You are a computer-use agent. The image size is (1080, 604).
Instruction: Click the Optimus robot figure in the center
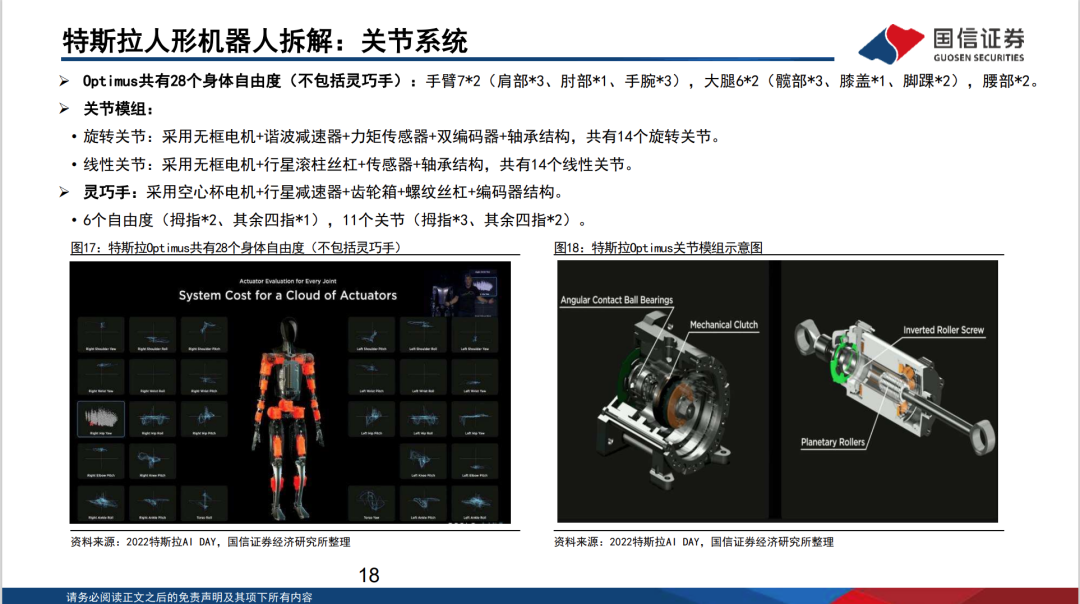coord(288,419)
